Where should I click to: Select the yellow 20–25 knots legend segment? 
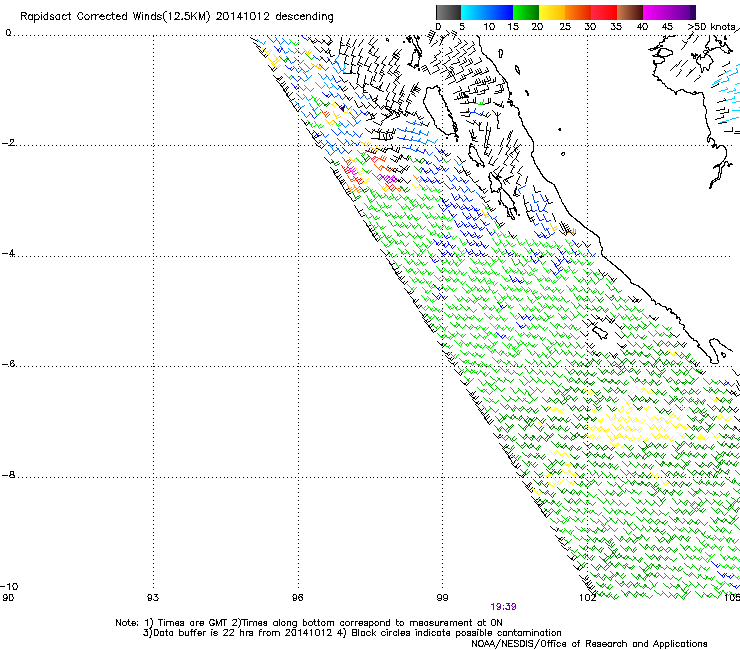[552, 12]
